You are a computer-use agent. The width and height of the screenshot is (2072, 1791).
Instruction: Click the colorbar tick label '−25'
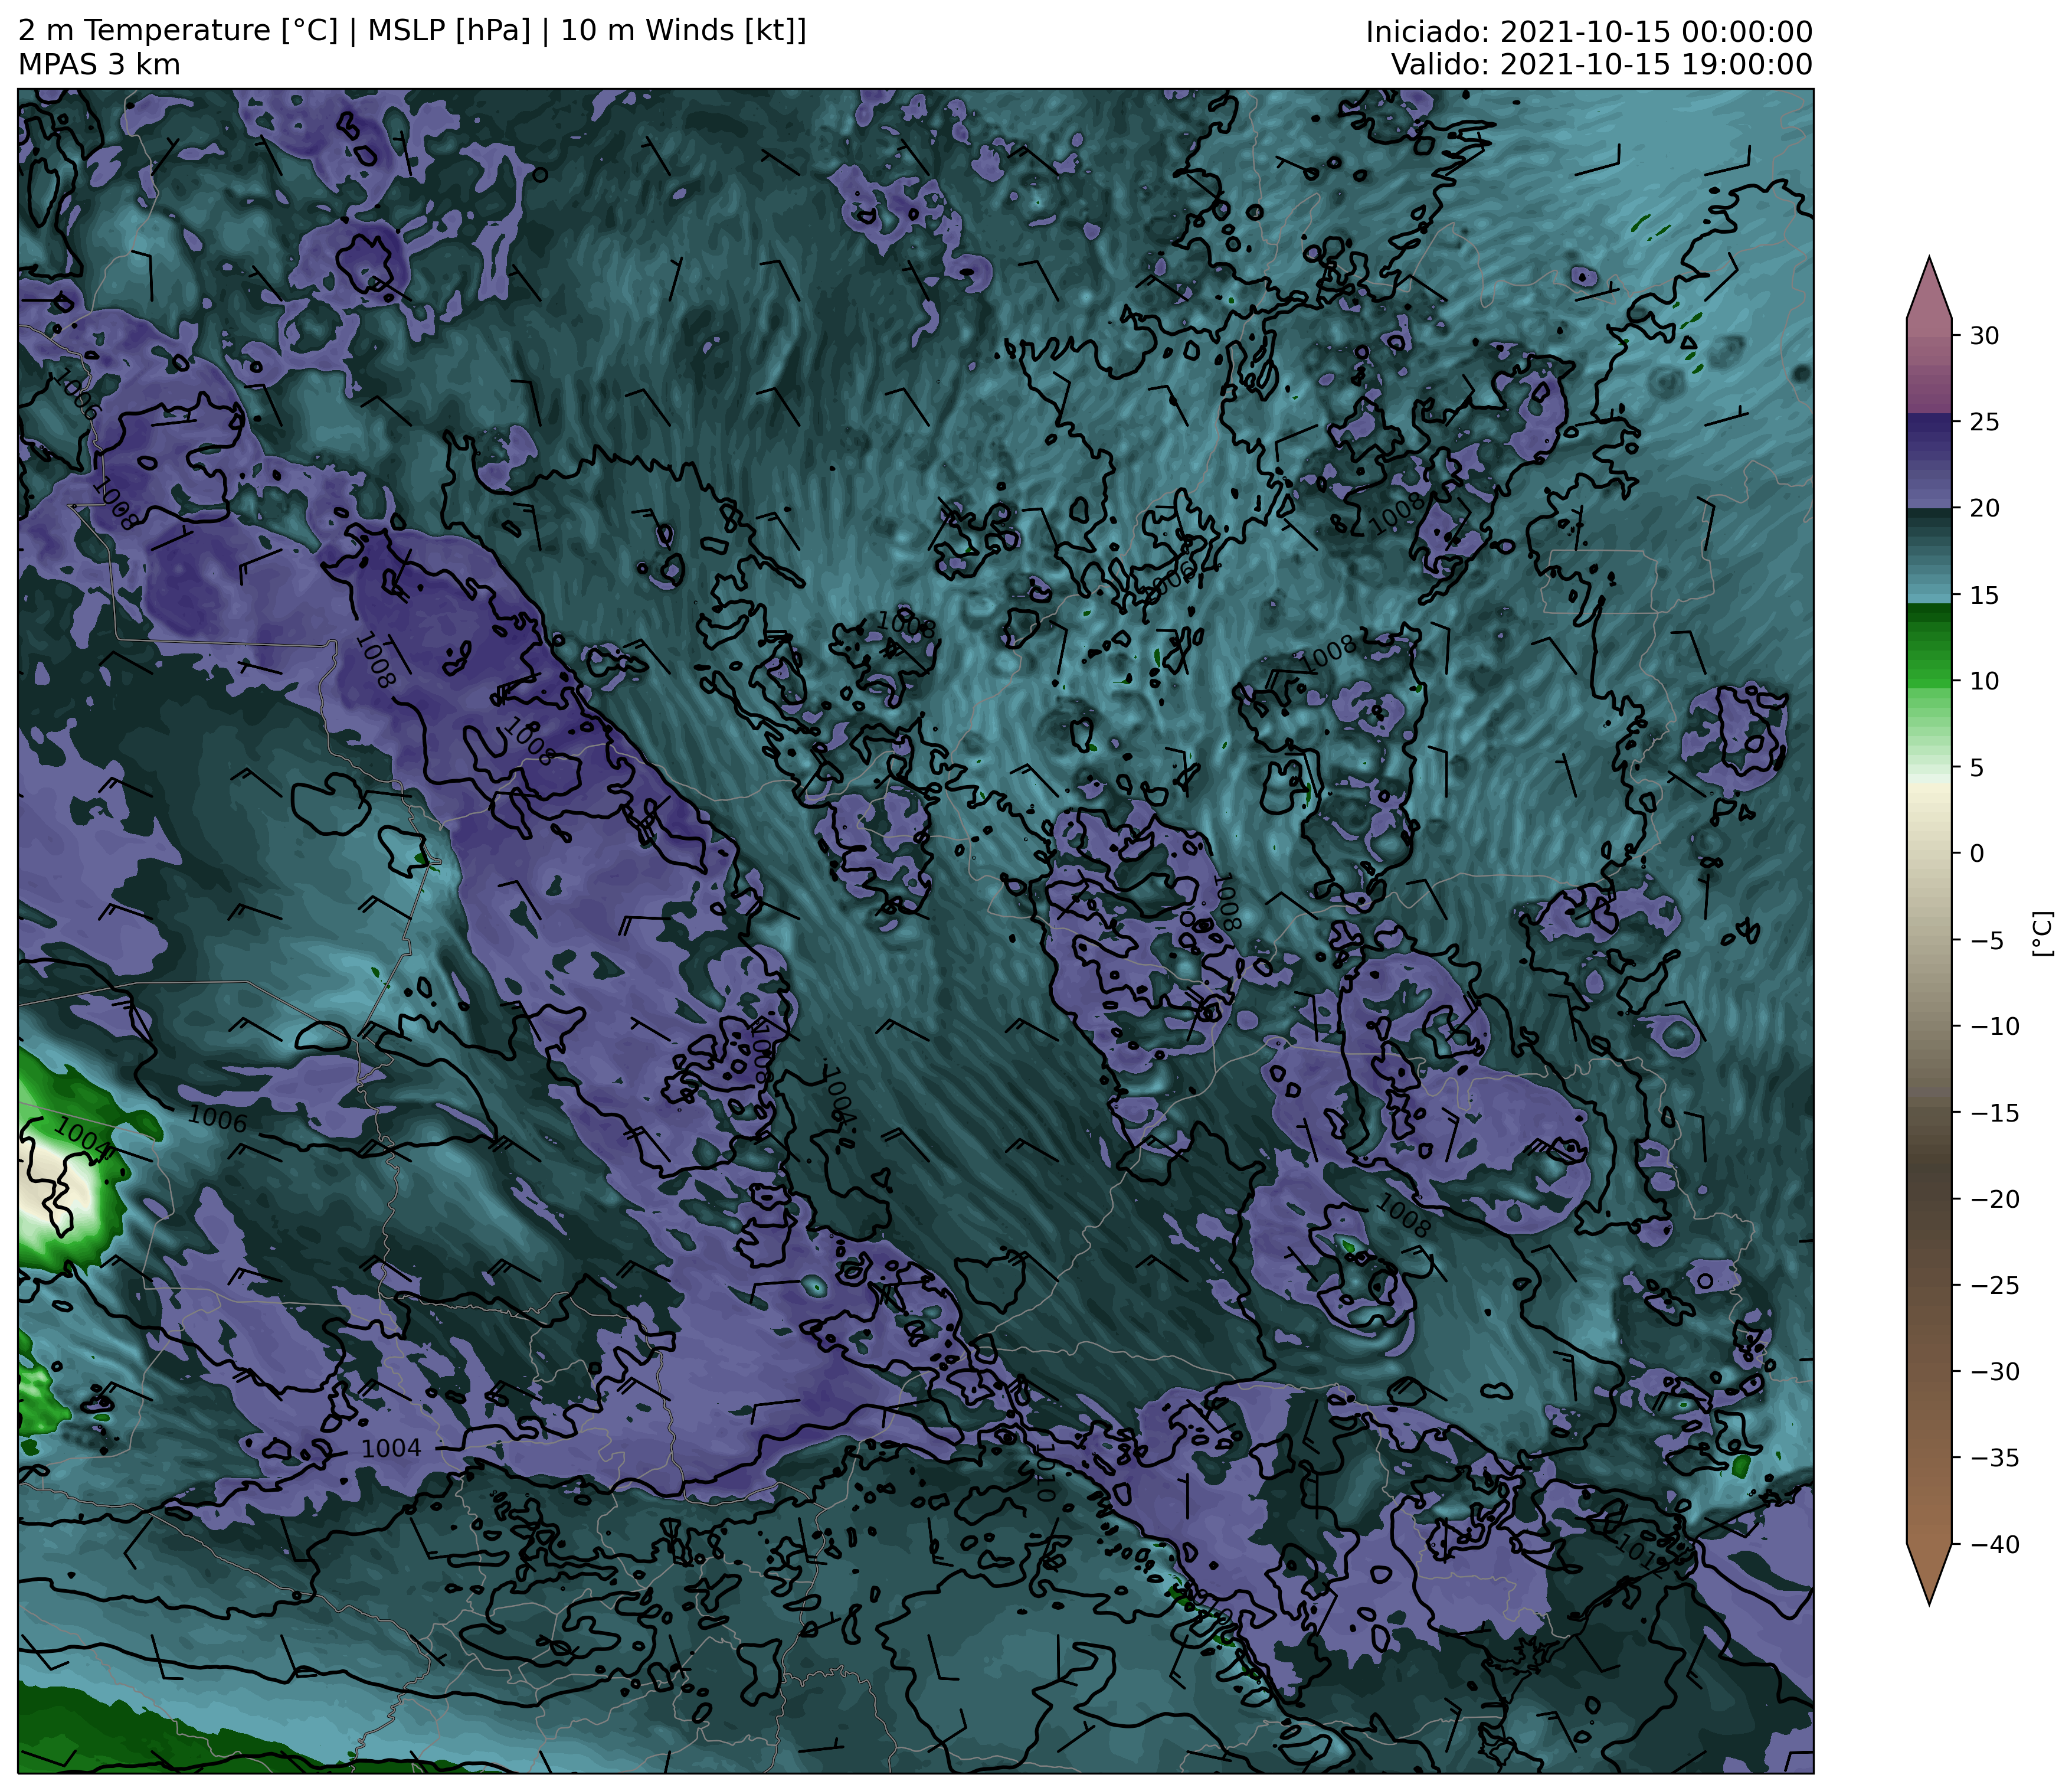[x=1994, y=1286]
